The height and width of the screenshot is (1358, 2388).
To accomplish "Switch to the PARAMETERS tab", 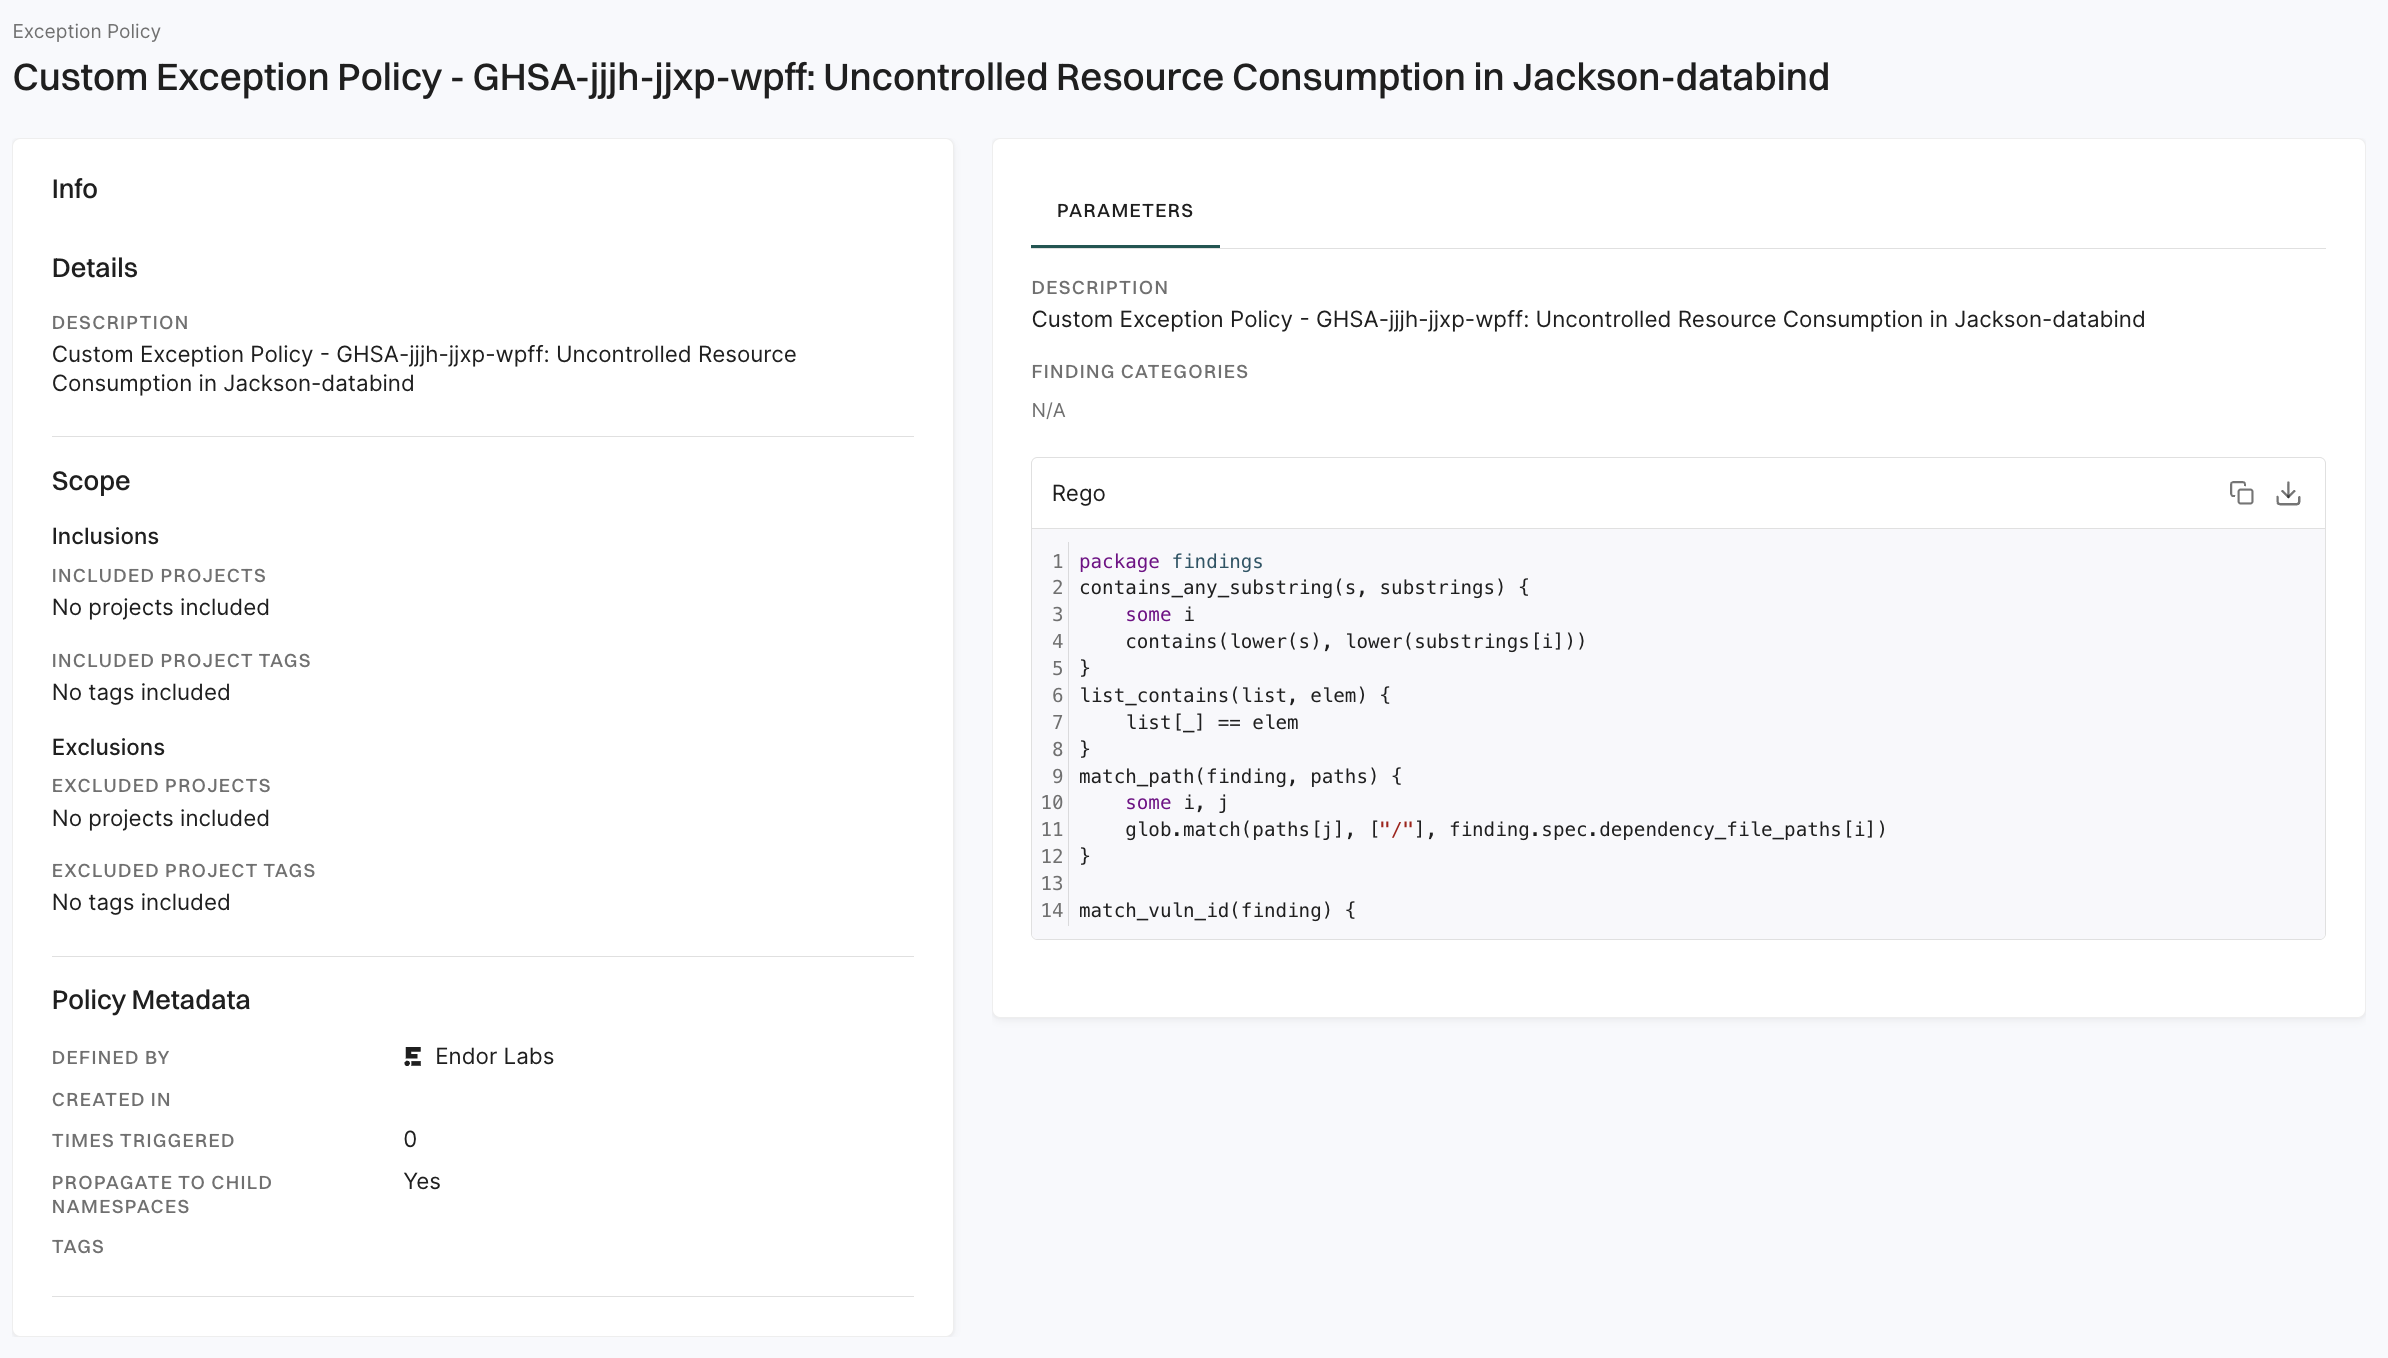I will pyautogui.click(x=1124, y=211).
